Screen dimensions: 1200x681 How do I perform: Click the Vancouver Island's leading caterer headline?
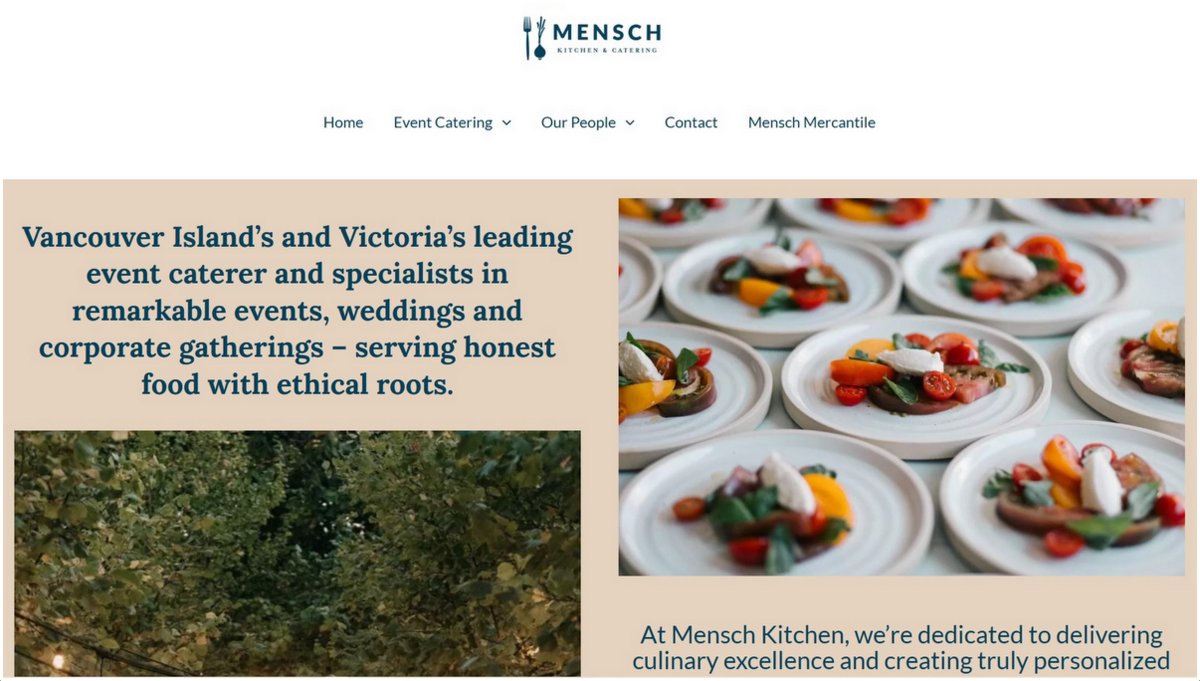(x=297, y=310)
